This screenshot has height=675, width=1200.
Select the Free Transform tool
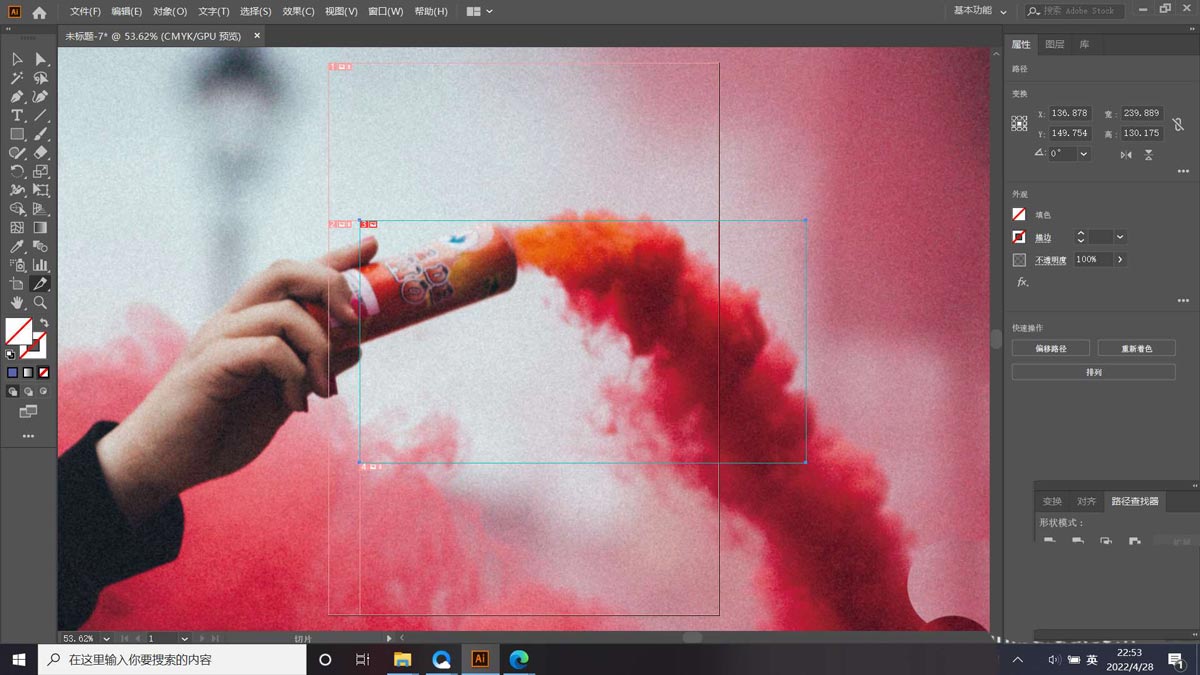[40, 190]
